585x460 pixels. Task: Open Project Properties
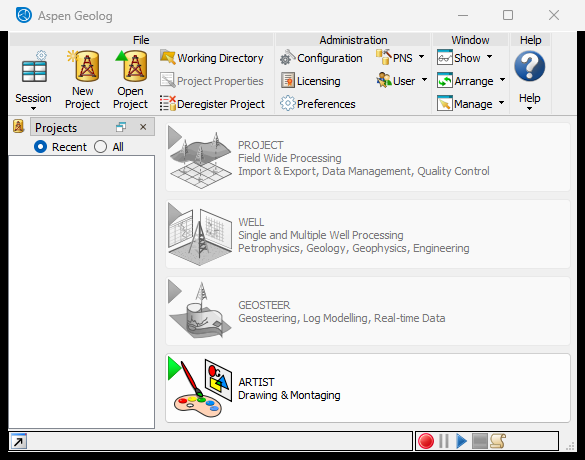(x=212, y=81)
